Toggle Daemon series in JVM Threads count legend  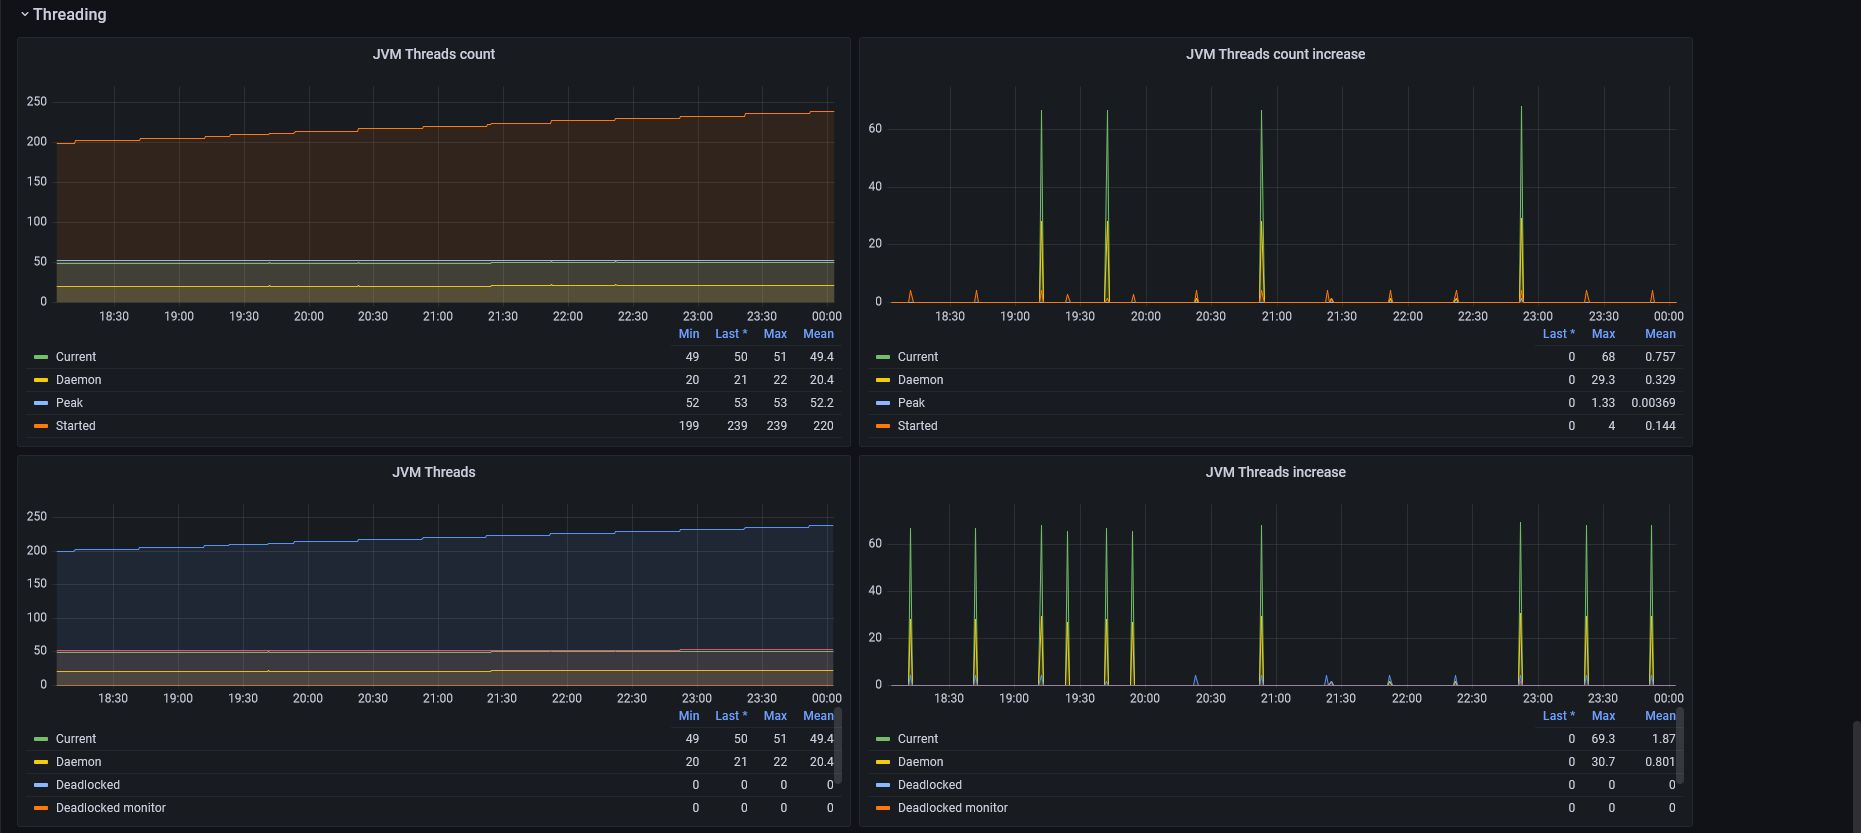tap(78, 380)
